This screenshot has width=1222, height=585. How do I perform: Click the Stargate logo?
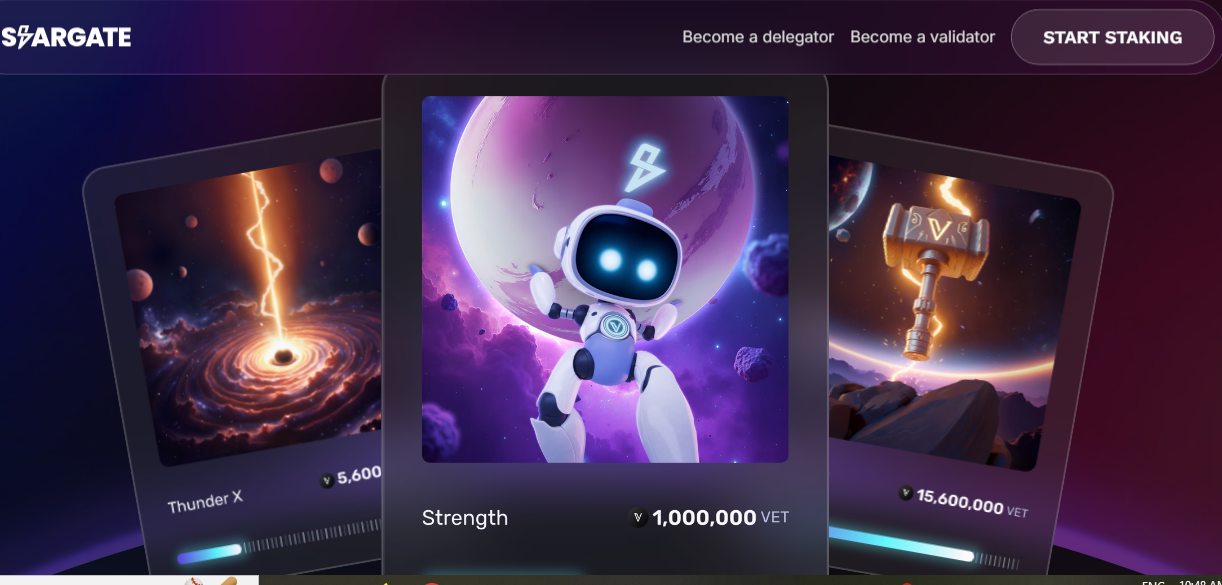click(66, 37)
